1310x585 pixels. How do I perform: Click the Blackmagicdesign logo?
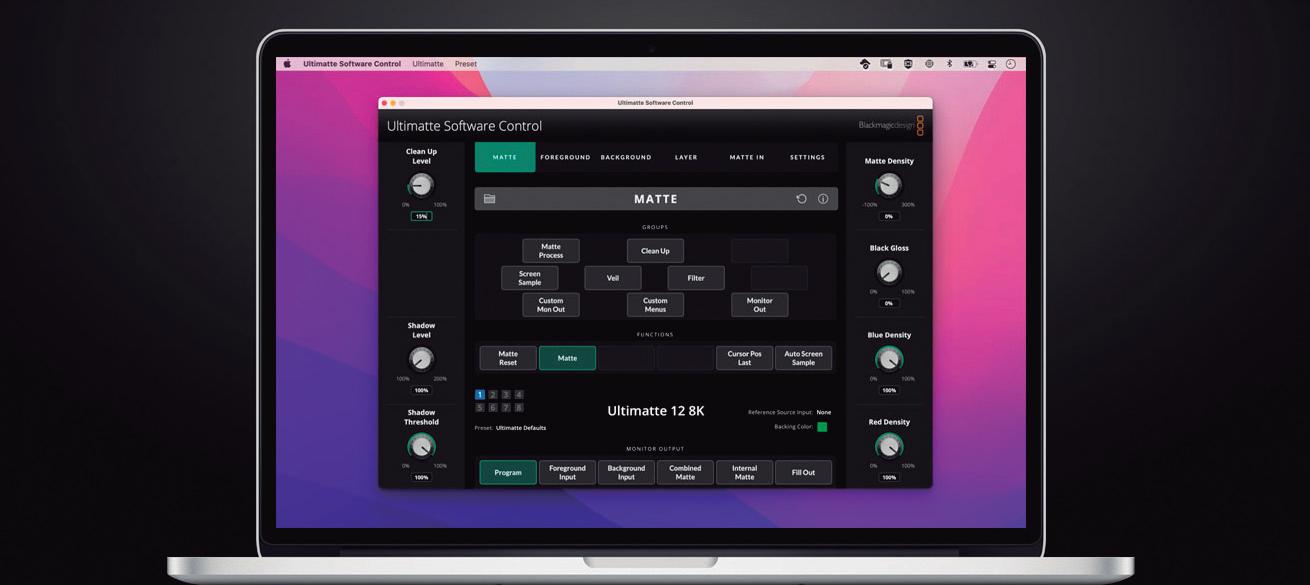point(891,126)
